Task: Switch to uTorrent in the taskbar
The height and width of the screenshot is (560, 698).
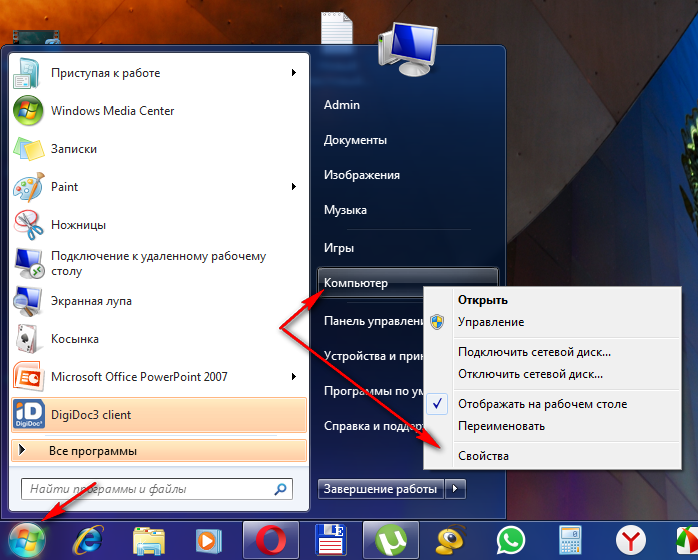Action: pyautogui.click(x=391, y=540)
